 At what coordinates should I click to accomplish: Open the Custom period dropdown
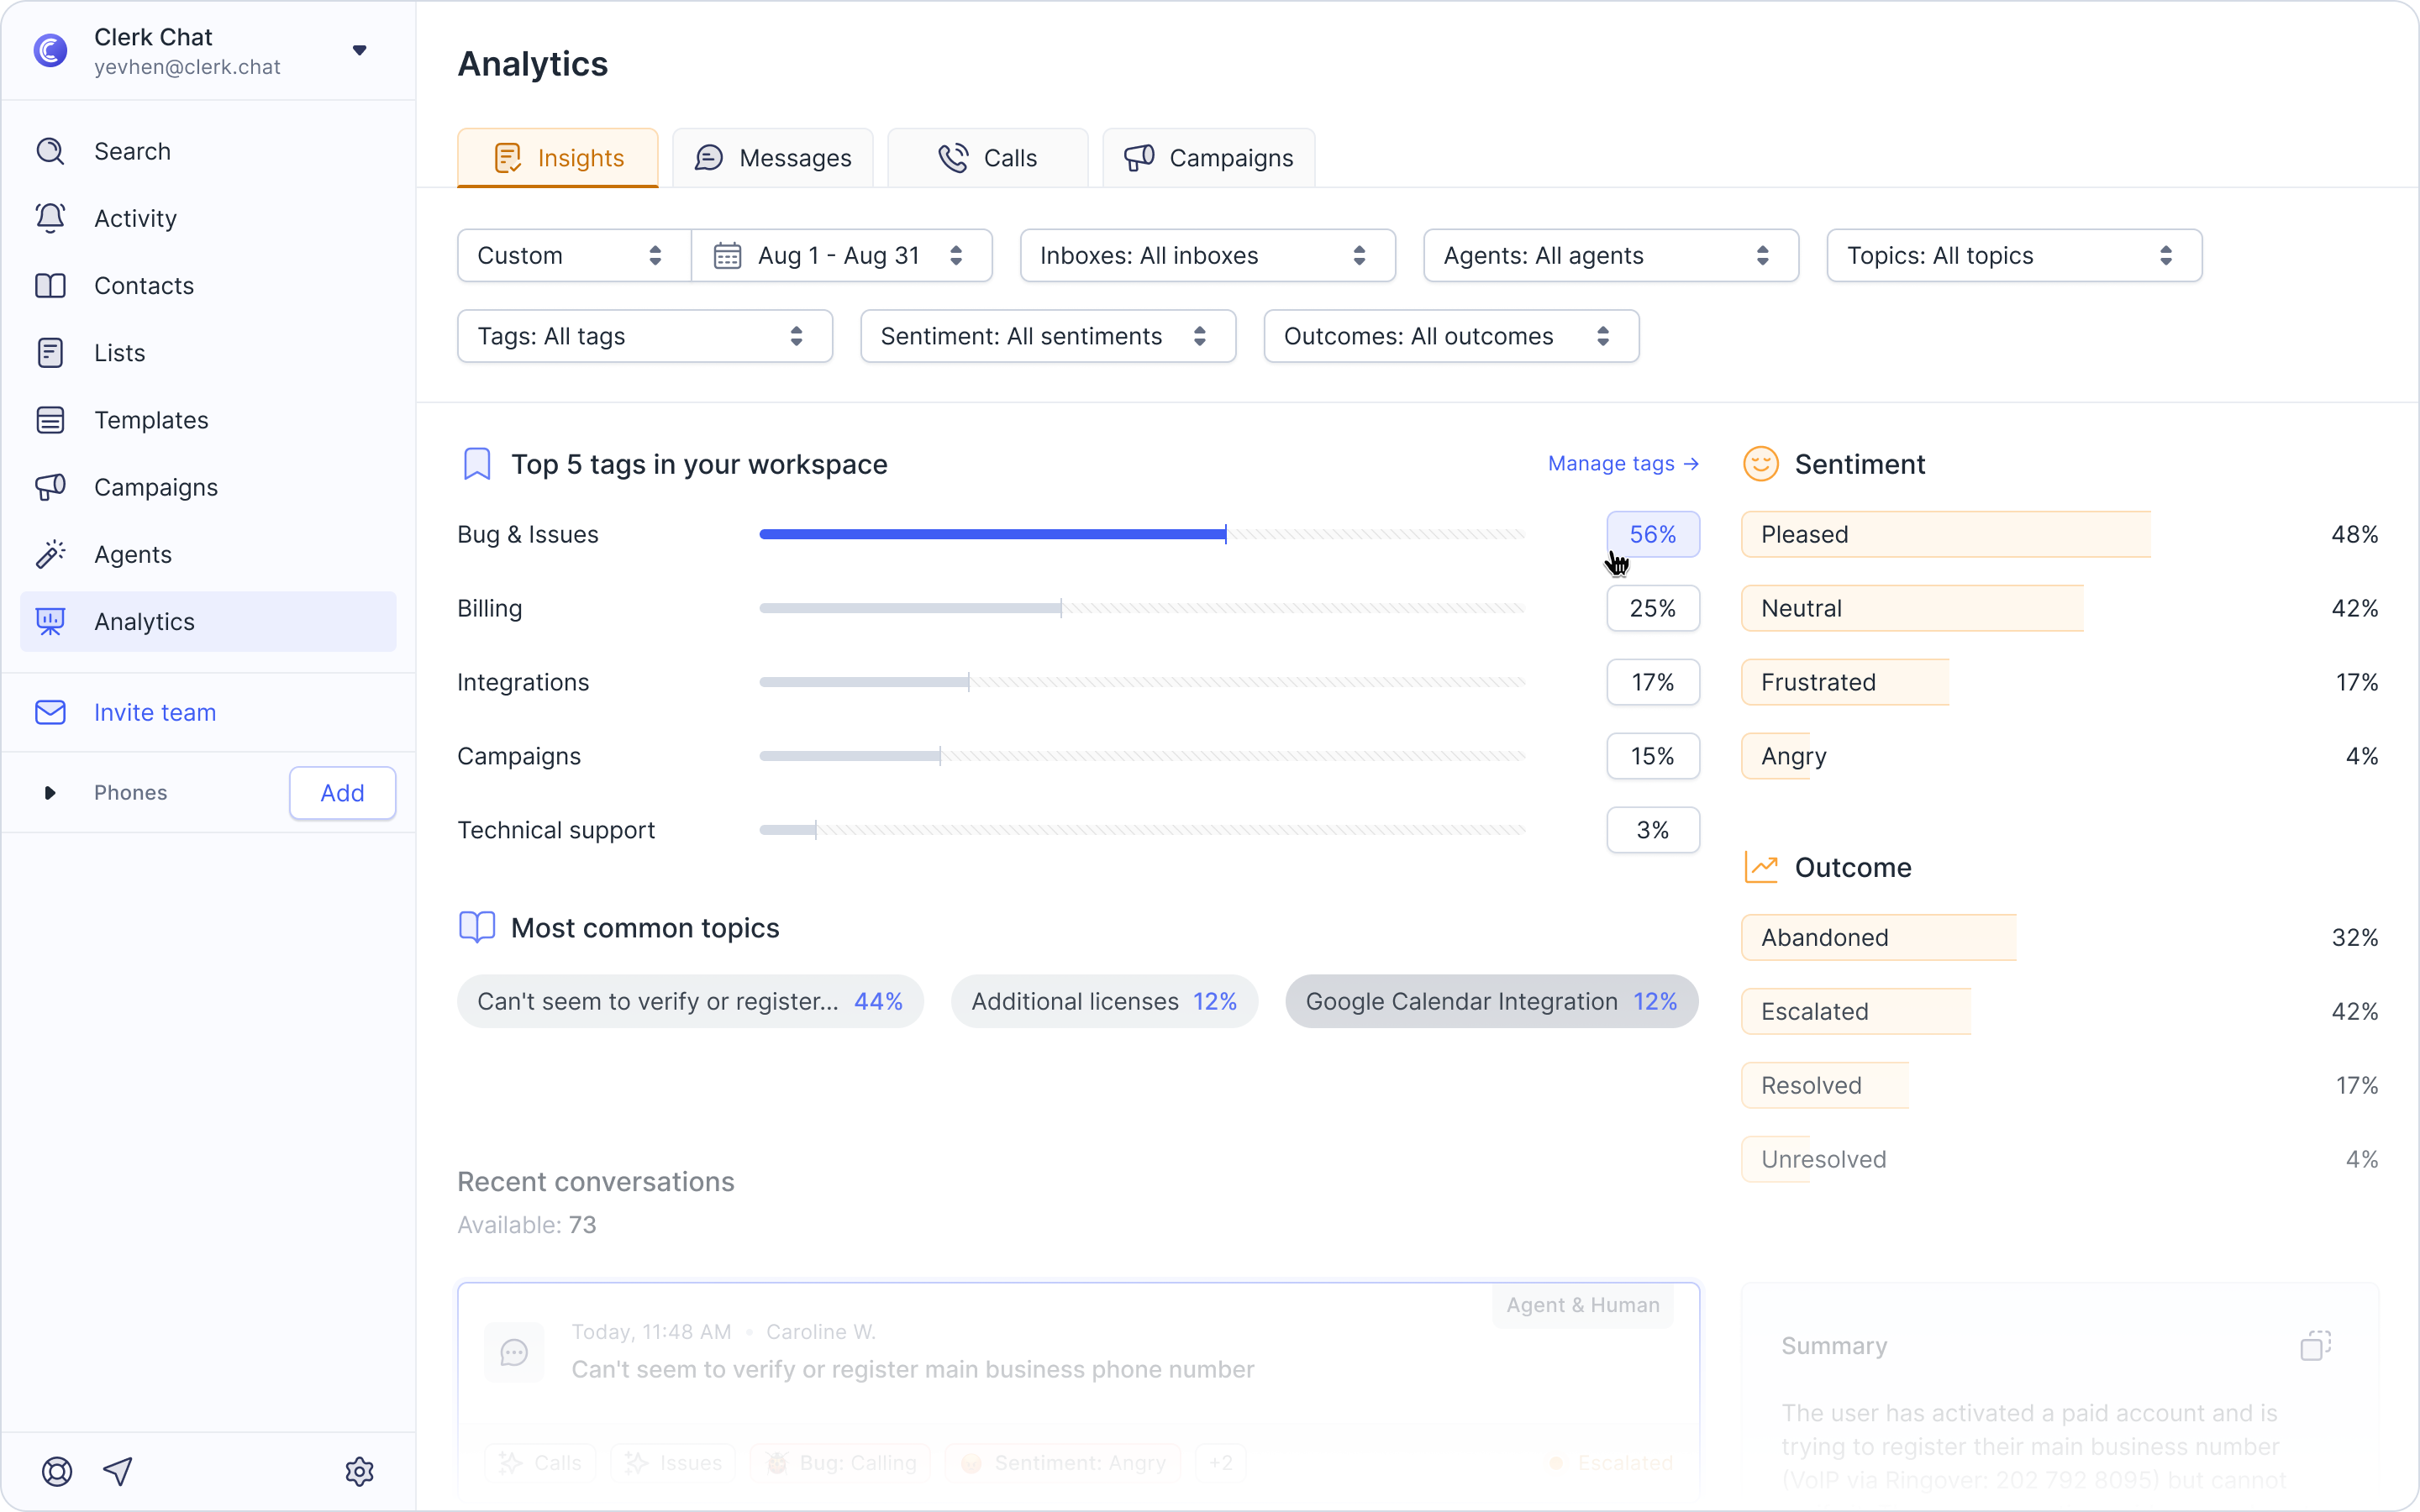click(x=574, y=256)
